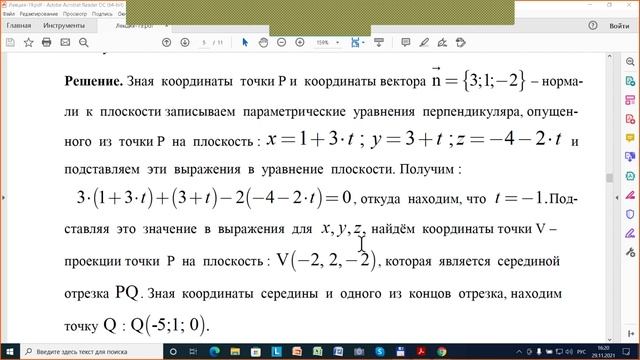Click the scrolling mode toolbar icon
Screen dimensions: 640x360
[x=379, y=42]
